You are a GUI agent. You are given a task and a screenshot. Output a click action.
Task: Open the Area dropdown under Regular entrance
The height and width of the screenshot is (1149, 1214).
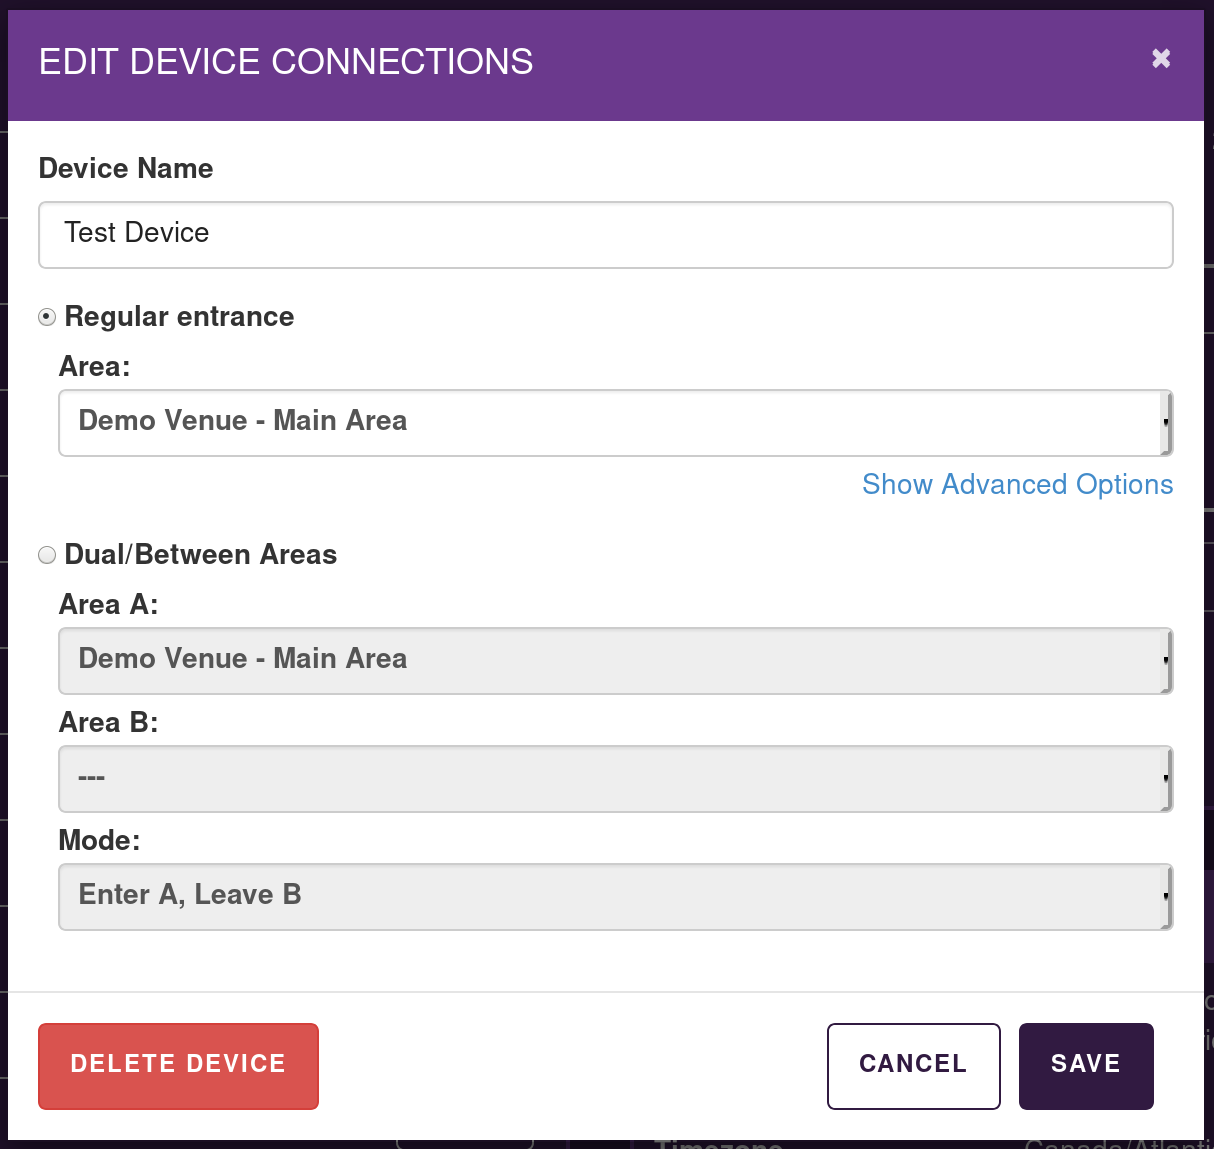614,423
